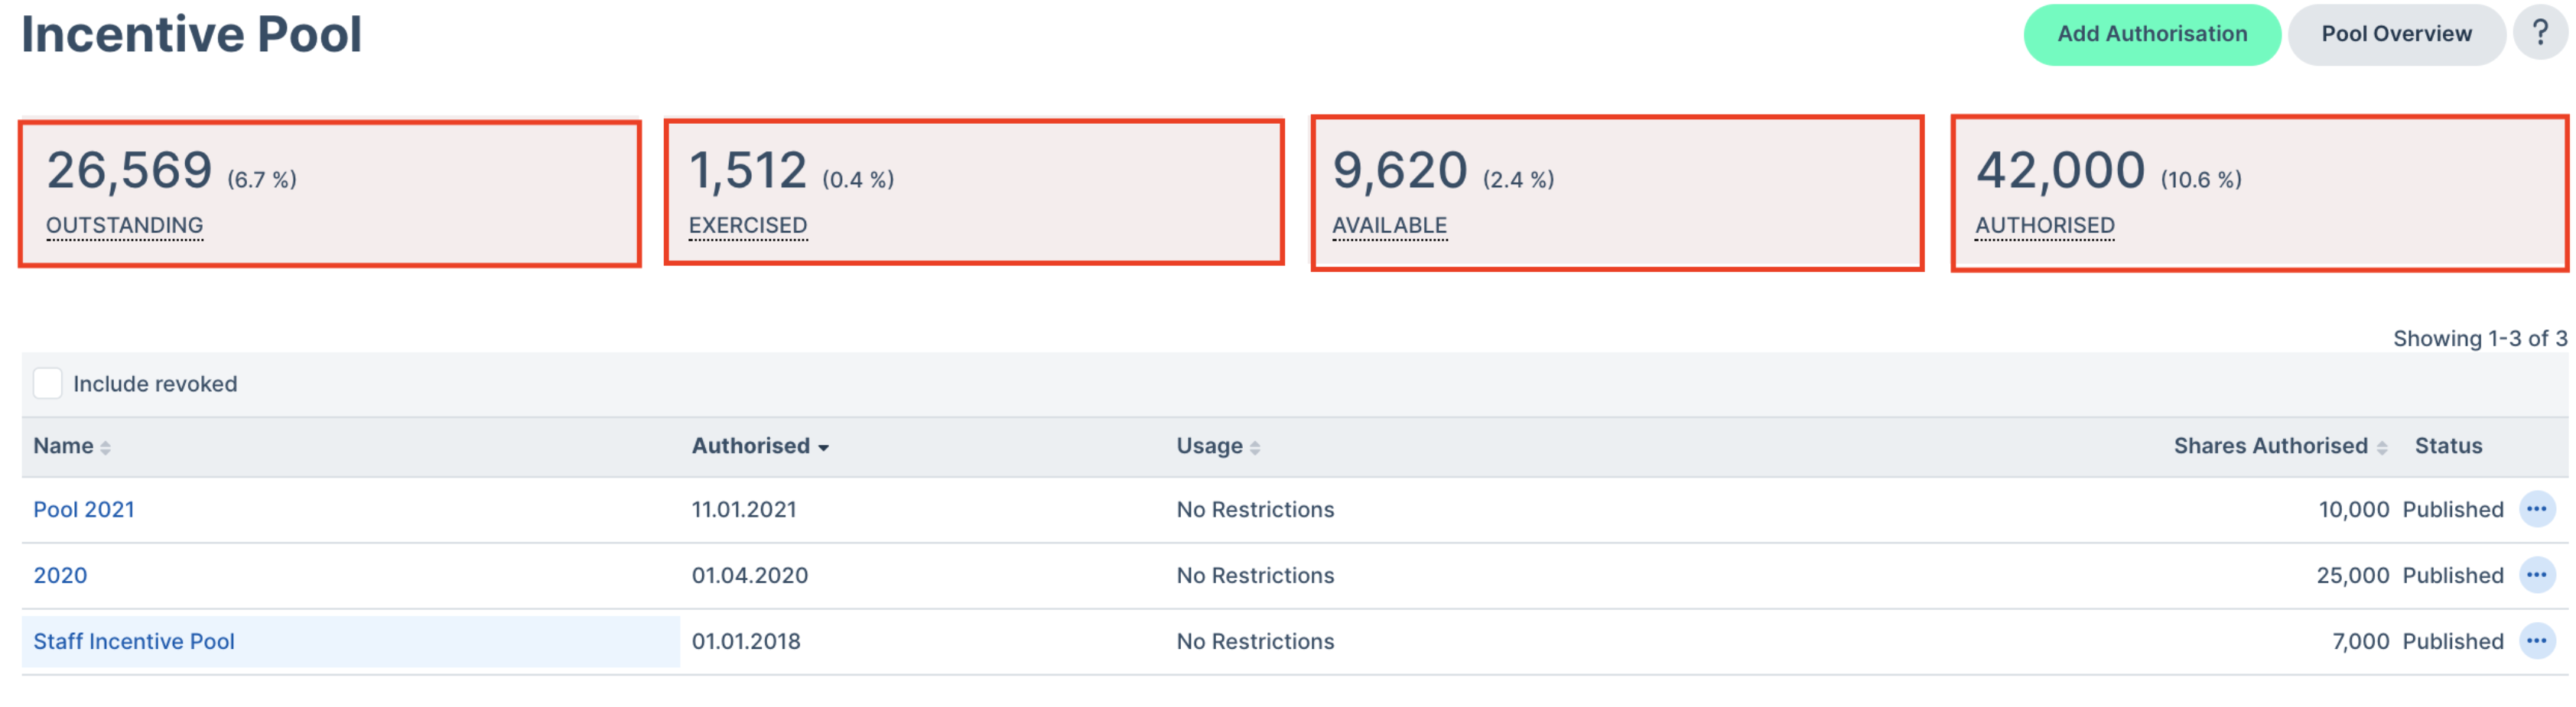Click the (10.6 %) authorised percentage

click(2201, 180)
